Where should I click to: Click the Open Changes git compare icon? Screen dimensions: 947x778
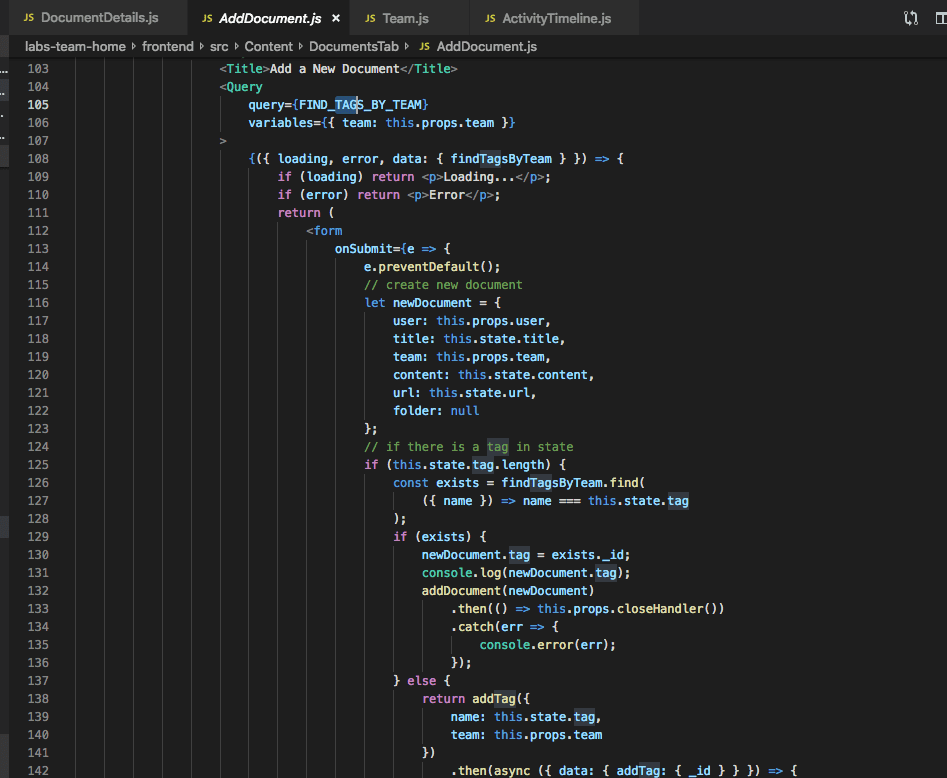[910, 18]
